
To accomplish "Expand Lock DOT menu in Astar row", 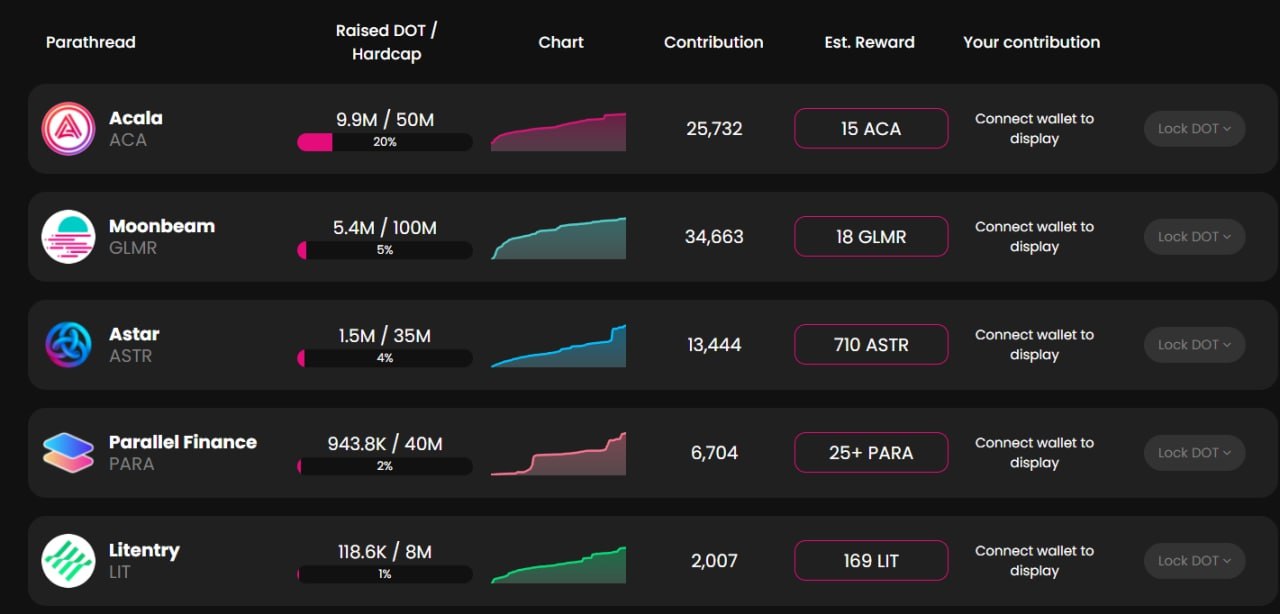I will 1195,345.
